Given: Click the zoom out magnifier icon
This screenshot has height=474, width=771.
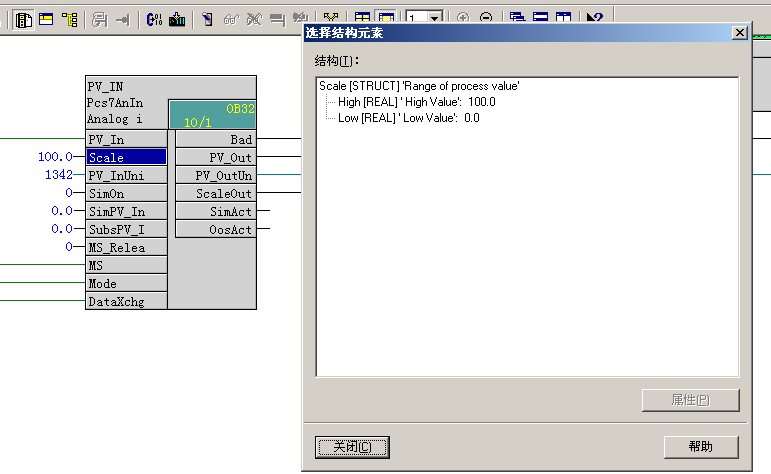Looking at the screenshot, I should coord(485,18).
